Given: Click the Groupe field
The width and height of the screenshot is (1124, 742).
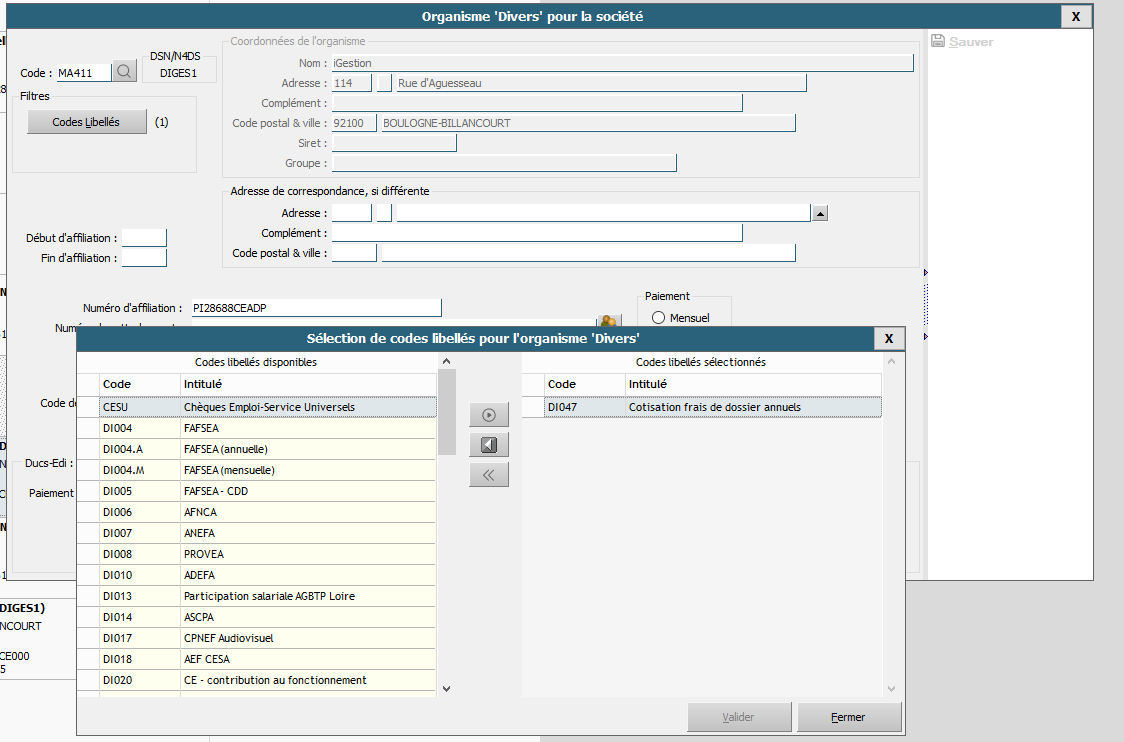Looking at the screenshot, I should click(x=504, y=163).
